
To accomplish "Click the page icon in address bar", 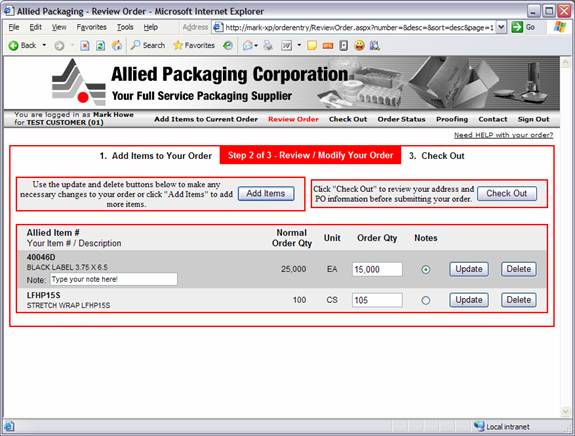I will coord(218,27).
